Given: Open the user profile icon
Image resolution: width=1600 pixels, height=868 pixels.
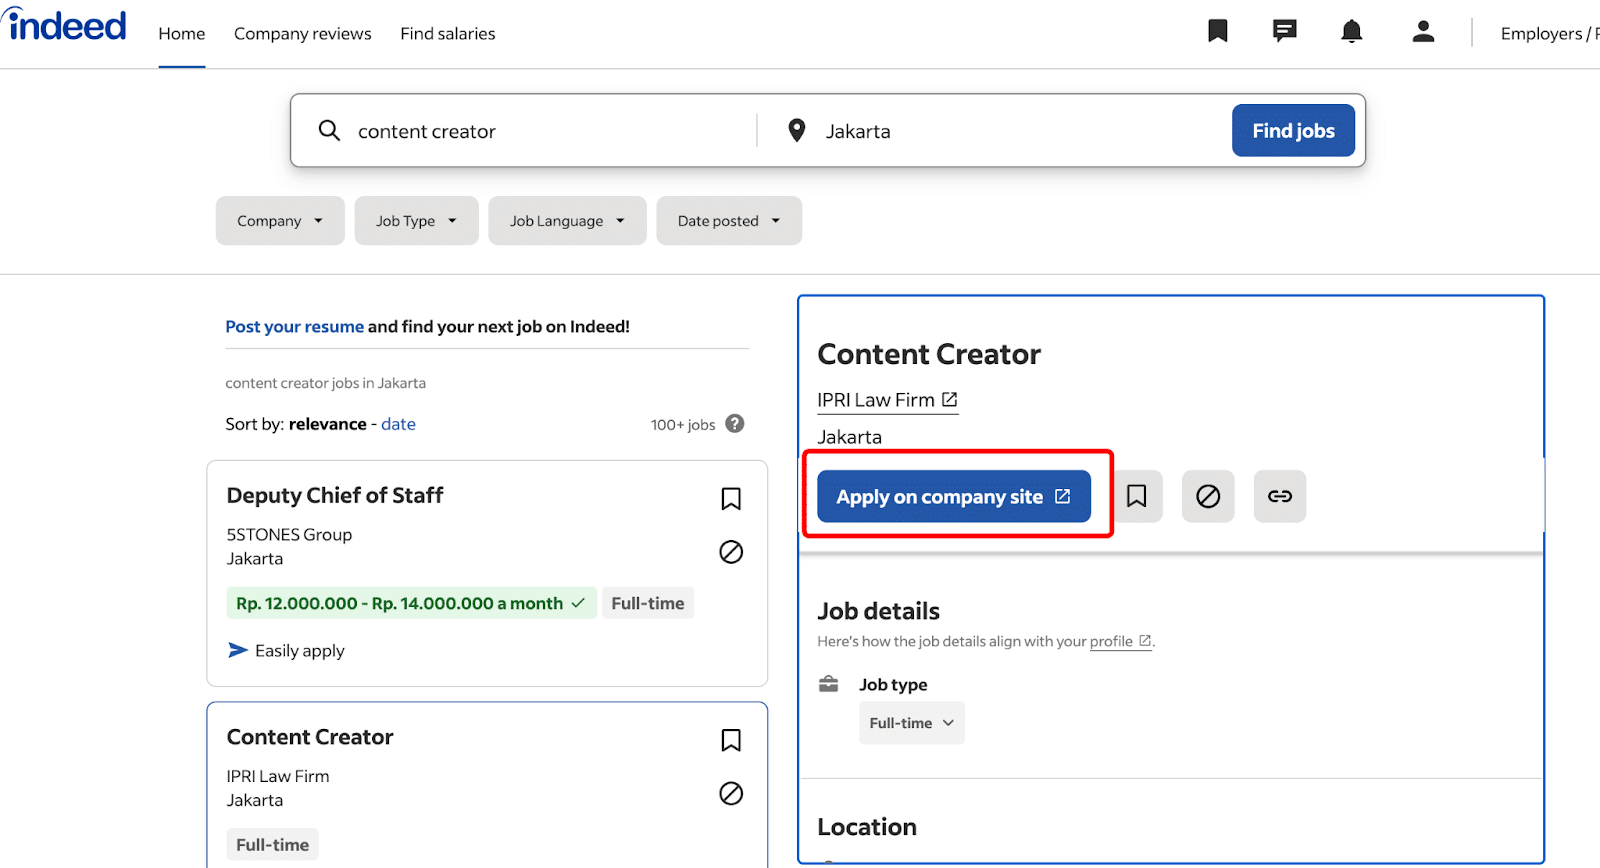Looking at the screenshot, I should pos(1423,32).
